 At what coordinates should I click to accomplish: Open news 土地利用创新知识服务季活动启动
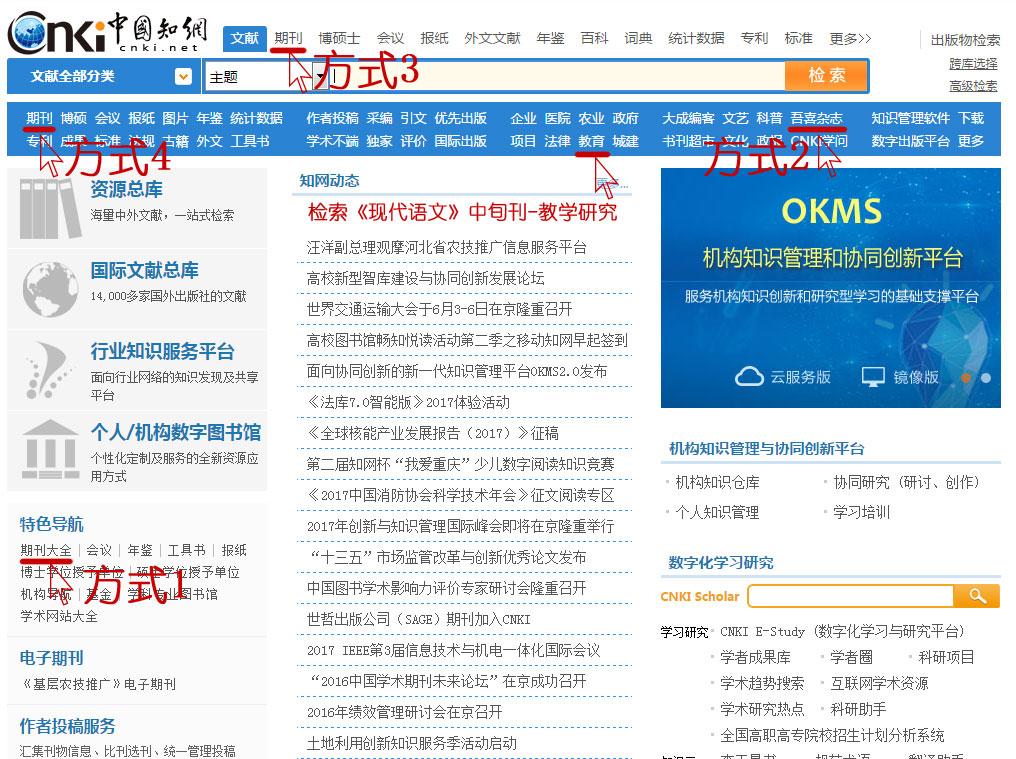click(x=411, y=743)
